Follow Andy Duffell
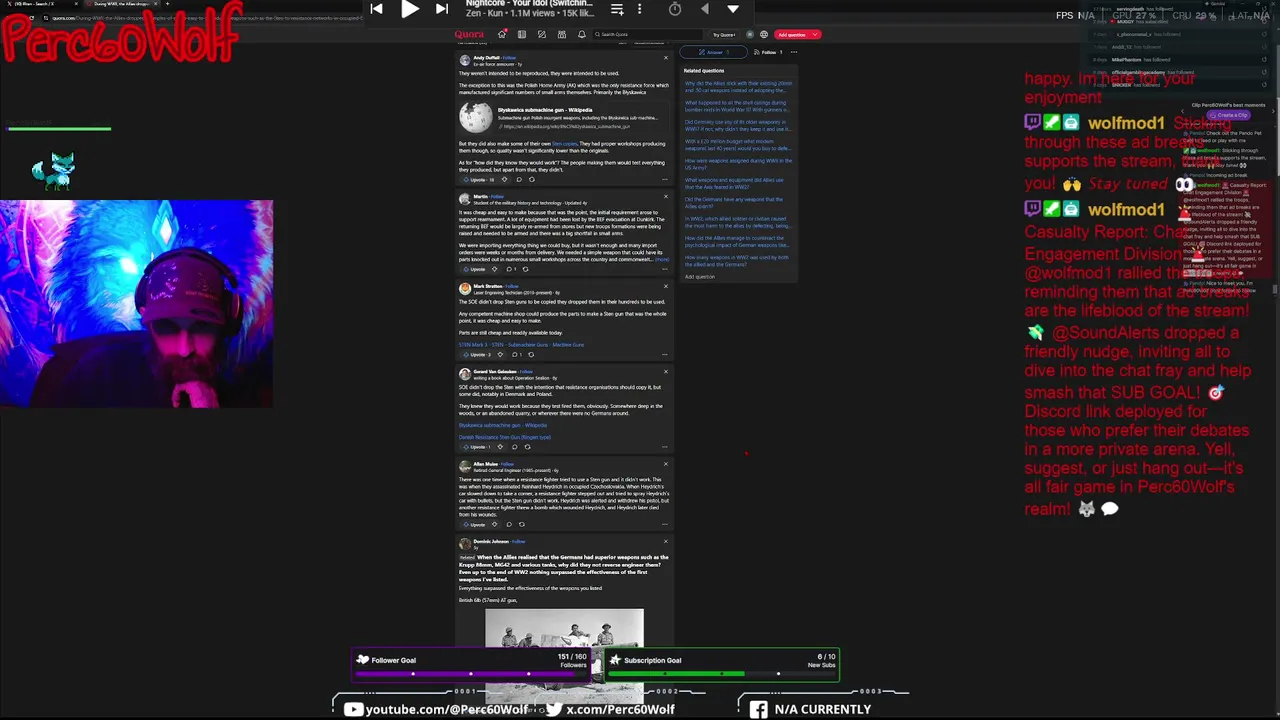The height and width of the screenshot is (720, 1280). [510, 58]
